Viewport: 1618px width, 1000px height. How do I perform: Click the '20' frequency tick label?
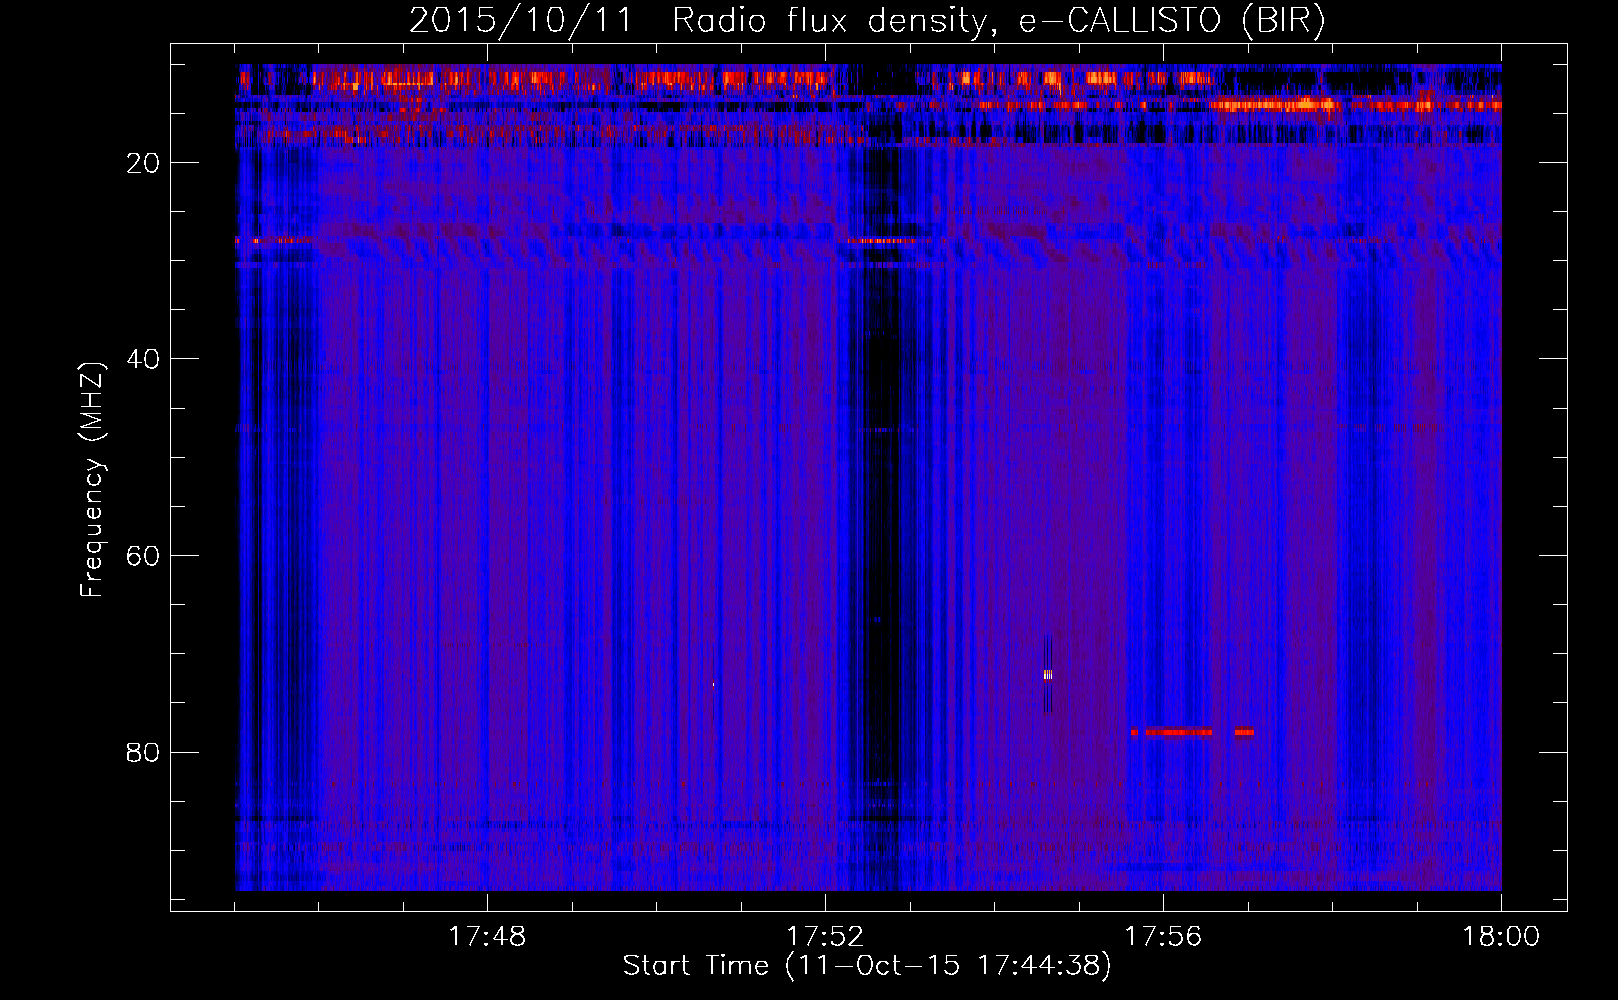[143, 163]
